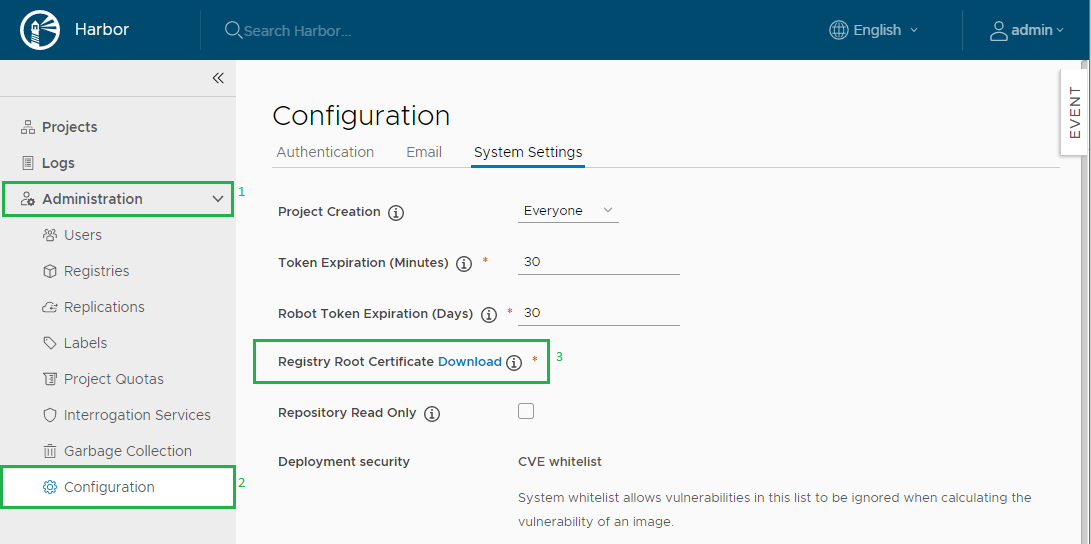Enable Repository Read Only checkbox
The image size is (1091, 544).
pyautogui.click(x=526, y=411)
